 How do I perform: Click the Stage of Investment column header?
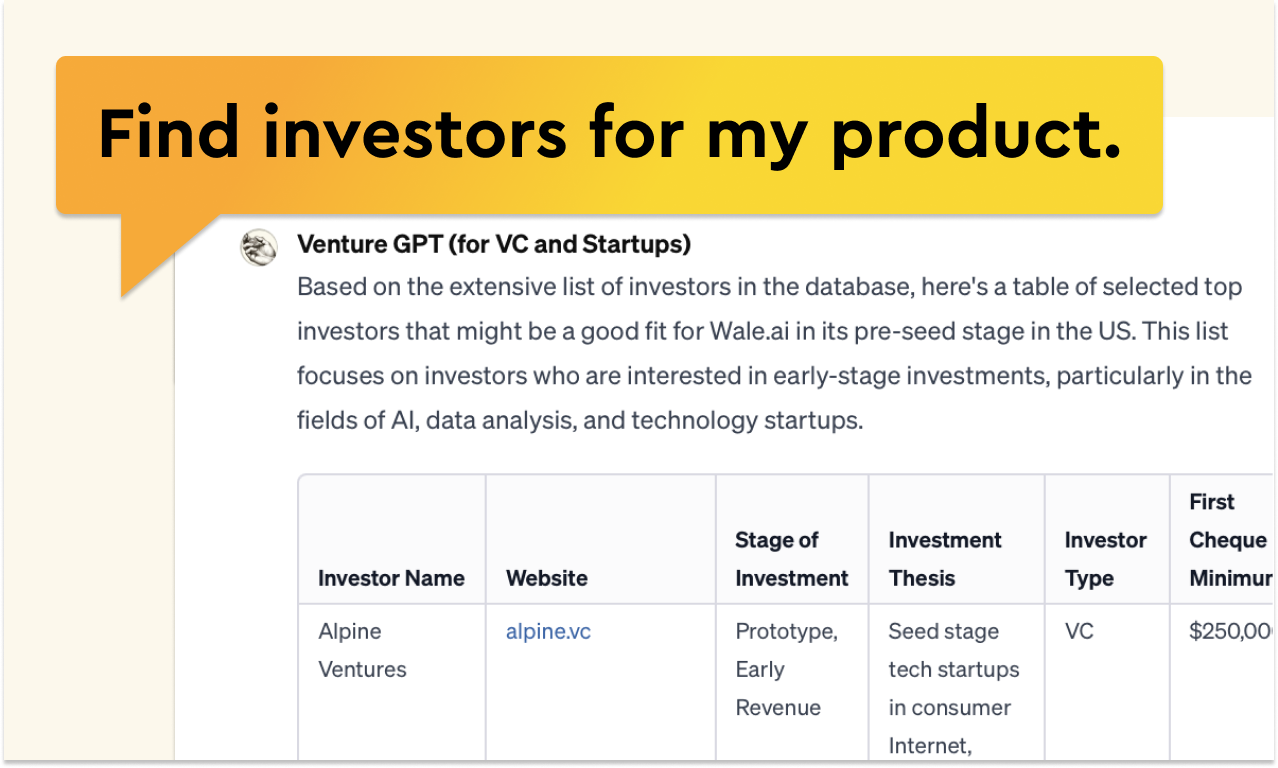791,559
